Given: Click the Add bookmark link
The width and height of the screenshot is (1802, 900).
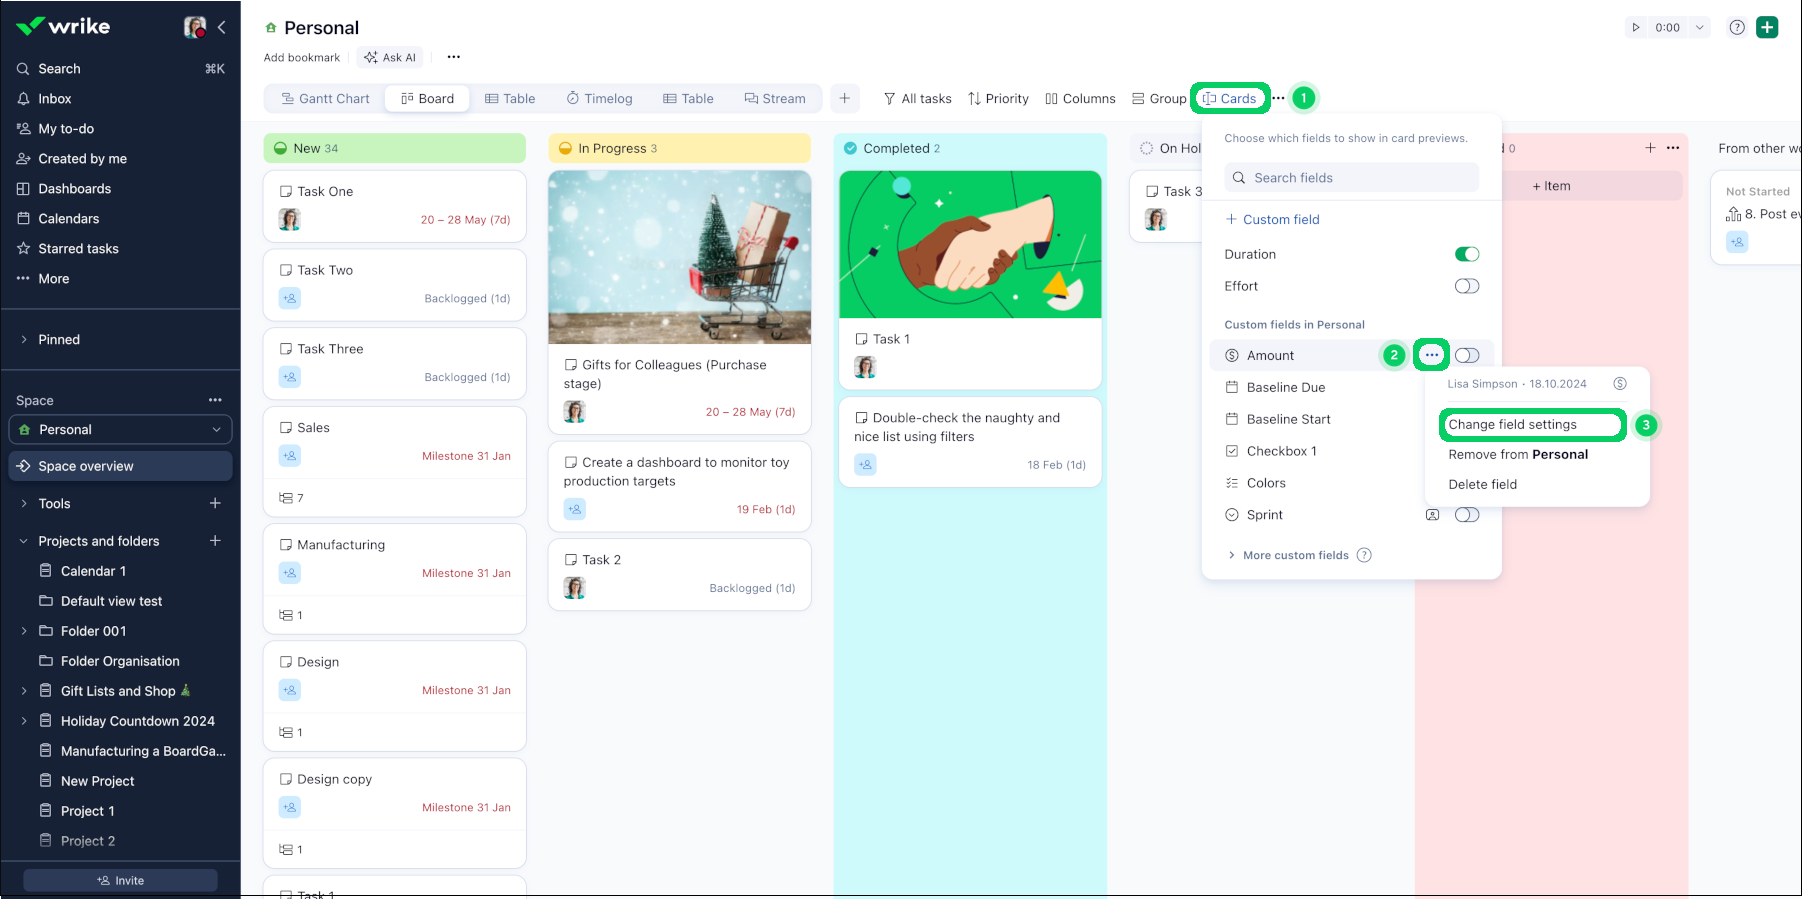Looking at the screenshot, I should tap(302, 57).
